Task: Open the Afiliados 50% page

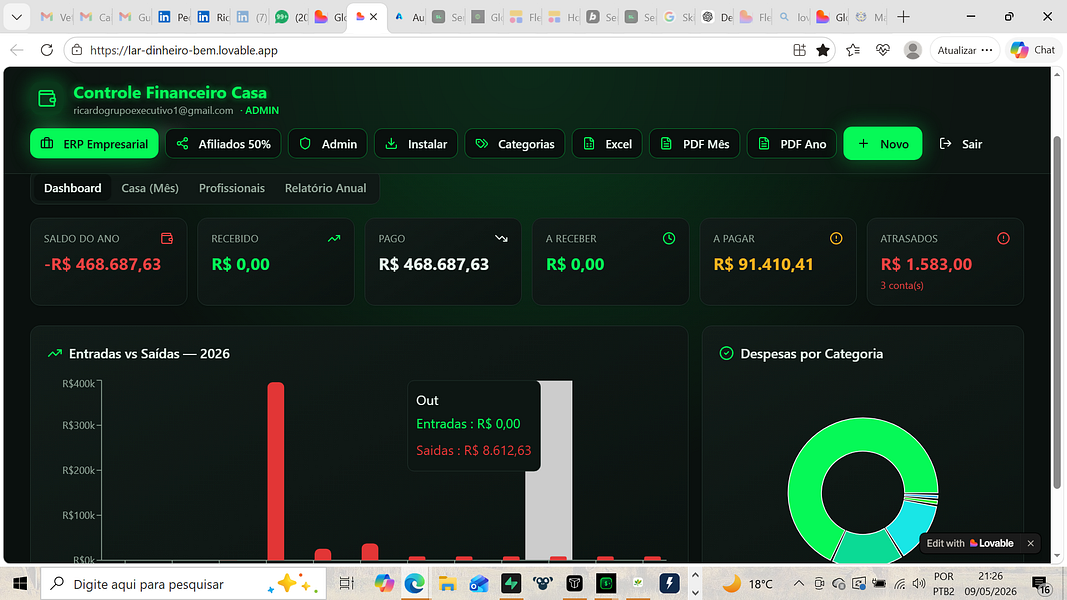Action: 223,144
